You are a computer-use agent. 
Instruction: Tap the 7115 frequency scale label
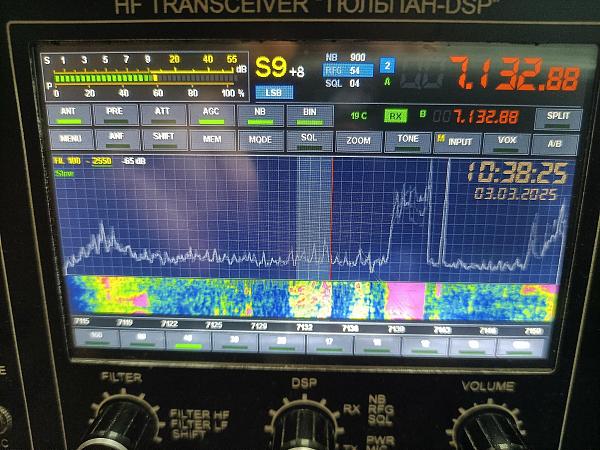coord(82,321)
